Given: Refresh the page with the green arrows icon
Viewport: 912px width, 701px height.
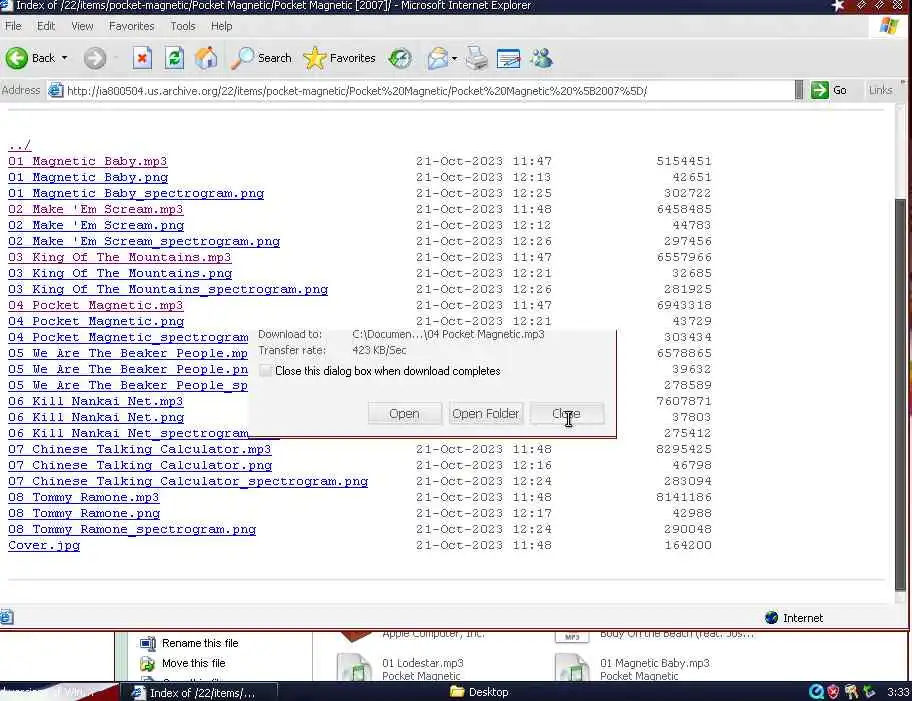Looking at the screenshot, I should click(174, 58).
